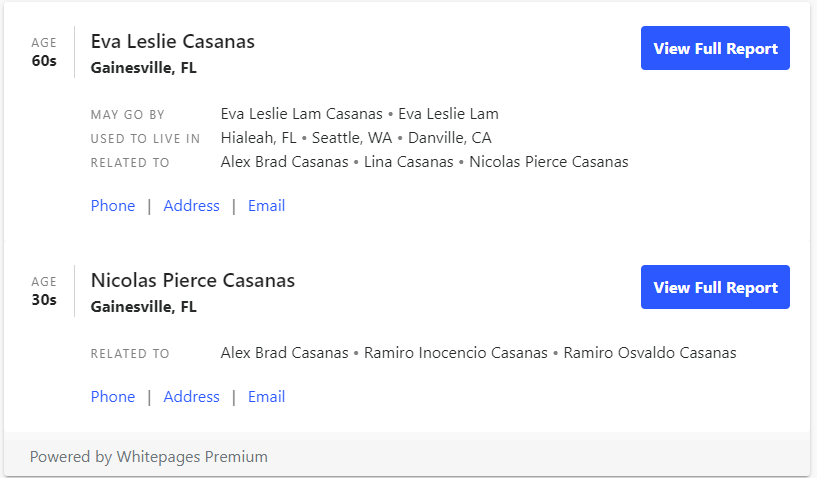The width and height of the screenshot is (817, 478).
Task: Click the Eva Leslie Casanas name heading
Action: (x=172, y=42)
